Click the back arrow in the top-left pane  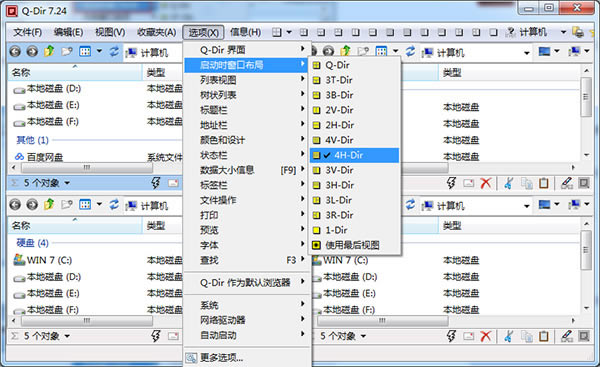(x=15, y=51)
